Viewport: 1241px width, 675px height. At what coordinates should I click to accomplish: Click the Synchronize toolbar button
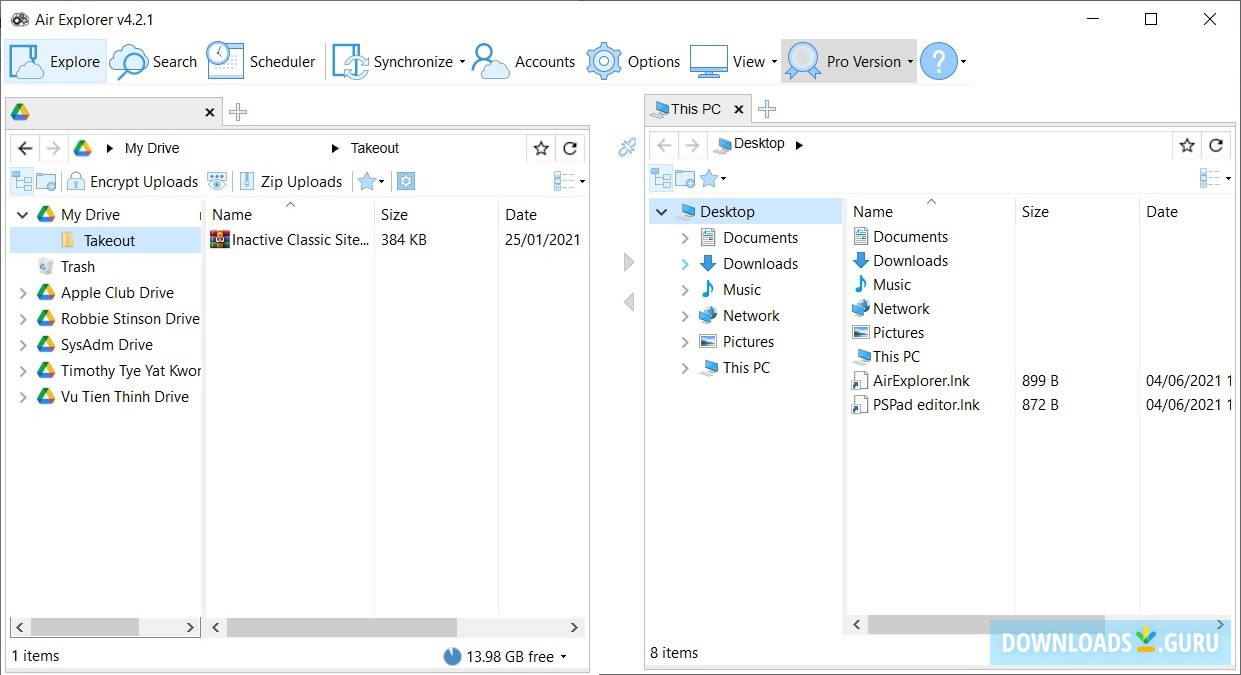pyautogui.click(x=393, y=61)
